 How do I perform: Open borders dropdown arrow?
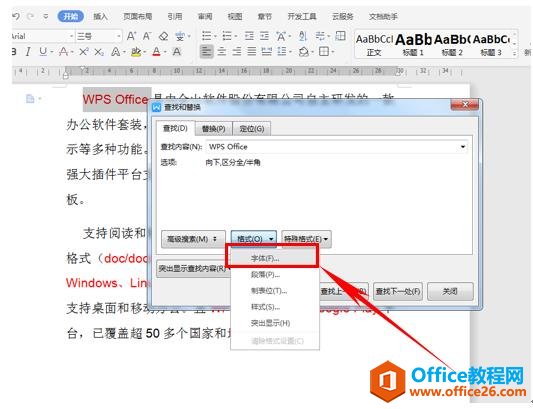pos(332,52)
